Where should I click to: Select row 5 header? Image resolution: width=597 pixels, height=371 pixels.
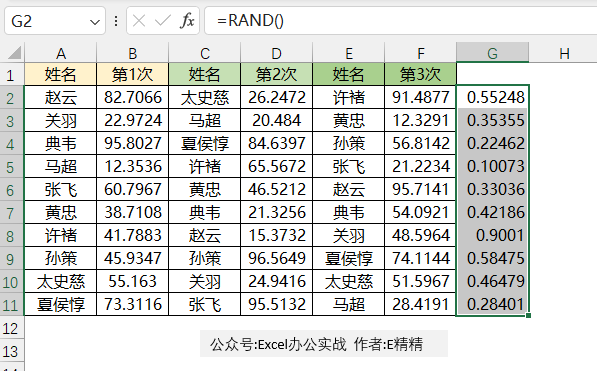pyautogui.click(x=12, y=166)
